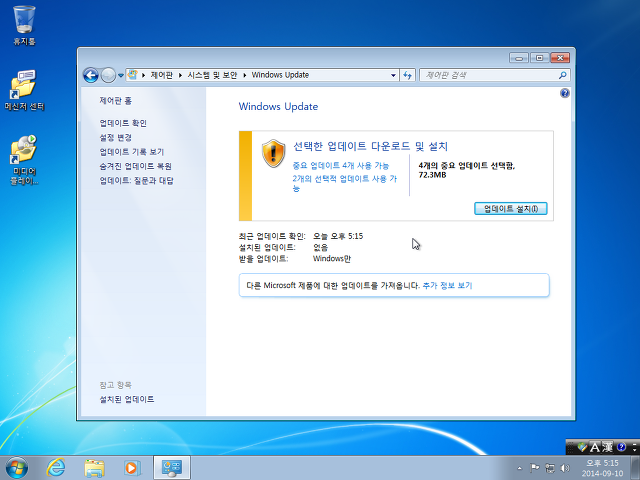
Task: Open 제어판 홈 link in sidebar
Action: (116, 100)
